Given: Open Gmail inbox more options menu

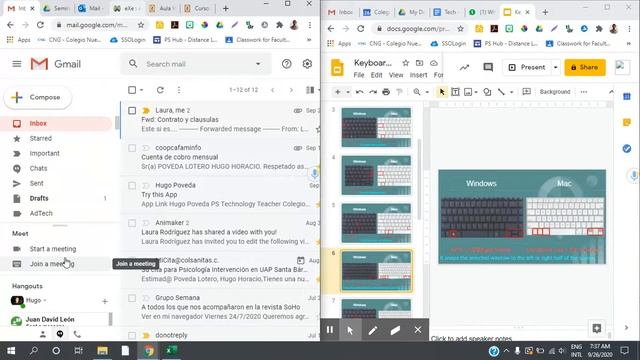Looking at the screenshot, I should coord(179,90).
